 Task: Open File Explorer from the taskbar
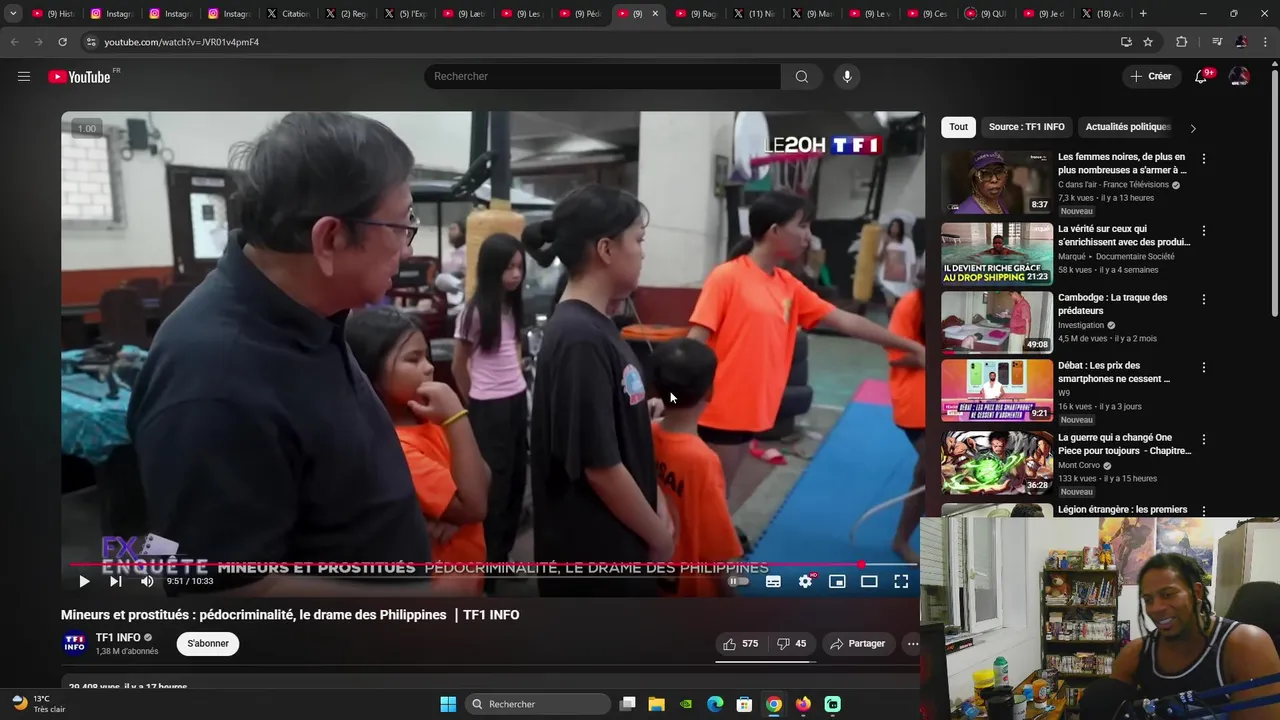[657, 704]
